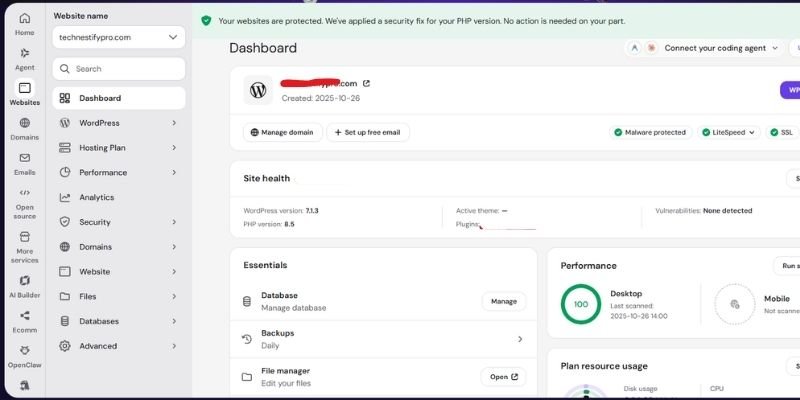The image size is (800, 400).
Task: Click the magnifier icon in Search
Action: click(64, 68)
